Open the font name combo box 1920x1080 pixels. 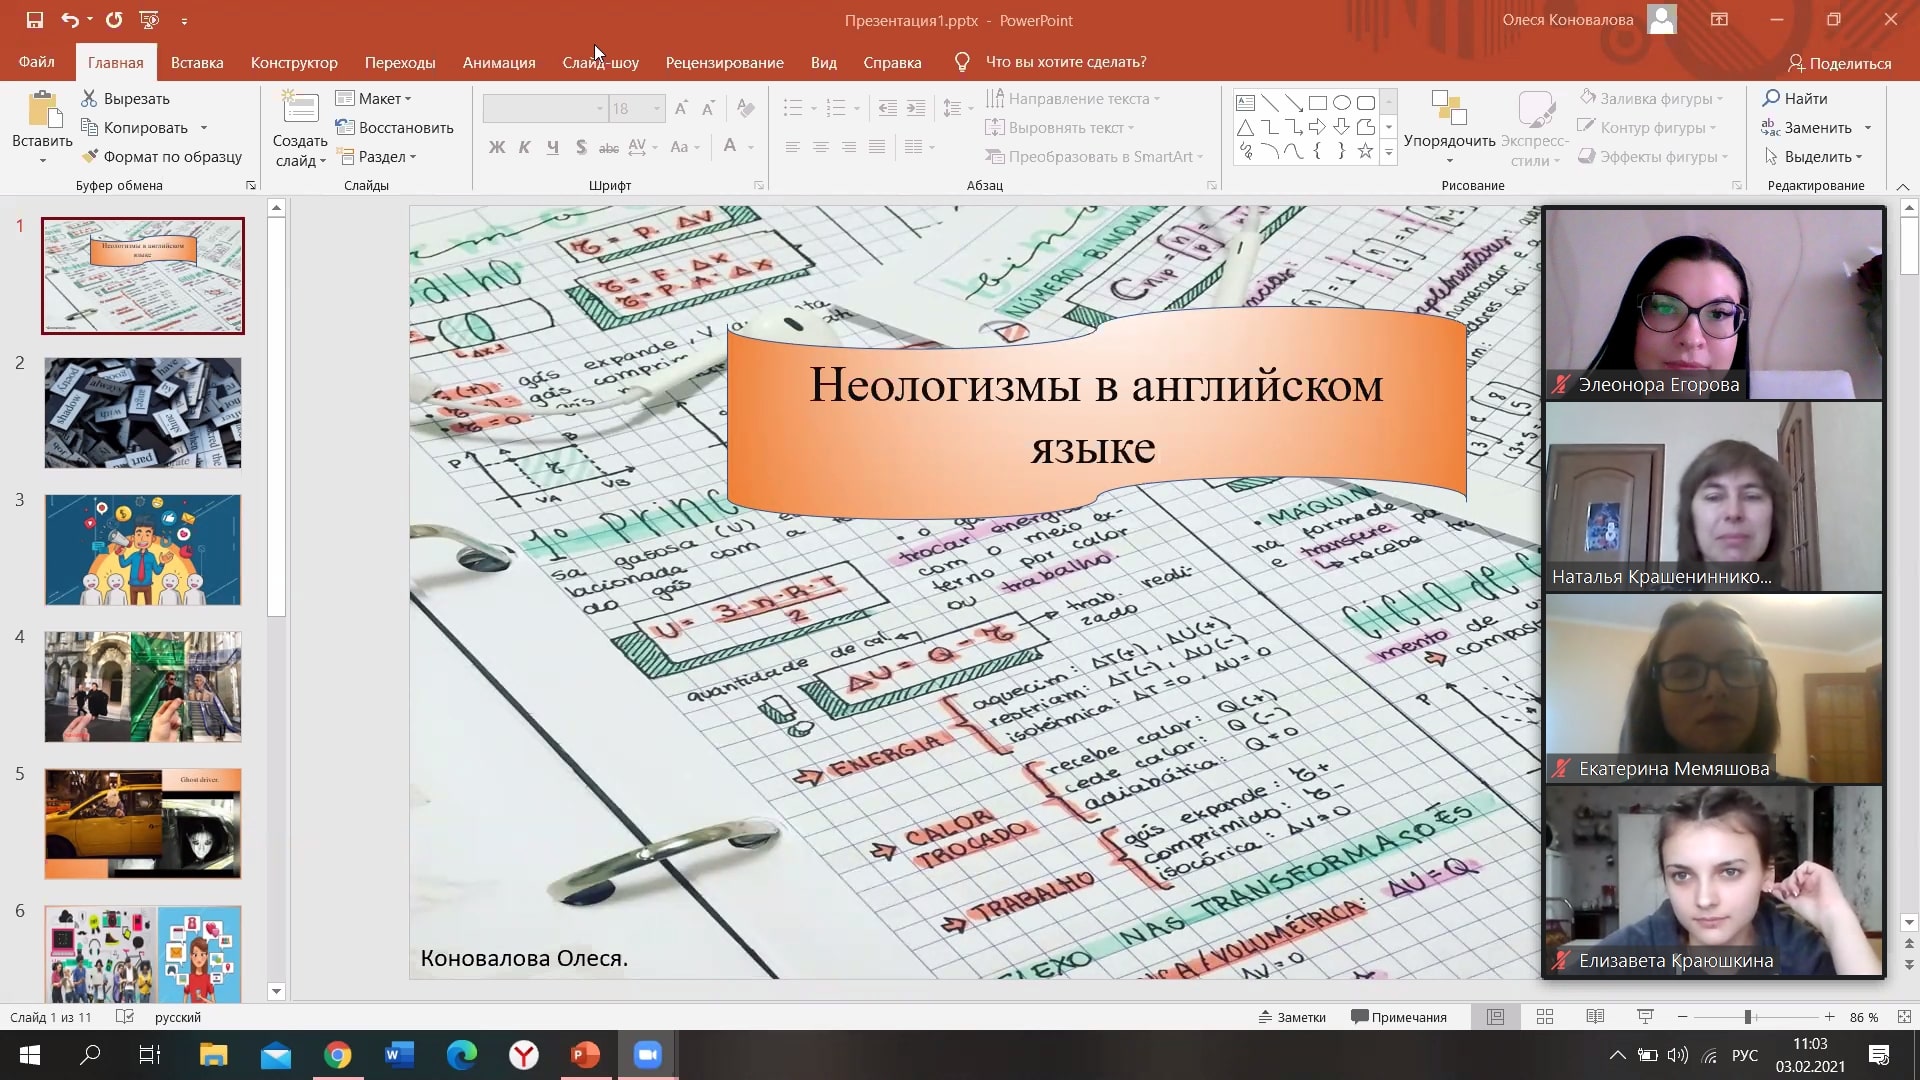coord(545,108)
